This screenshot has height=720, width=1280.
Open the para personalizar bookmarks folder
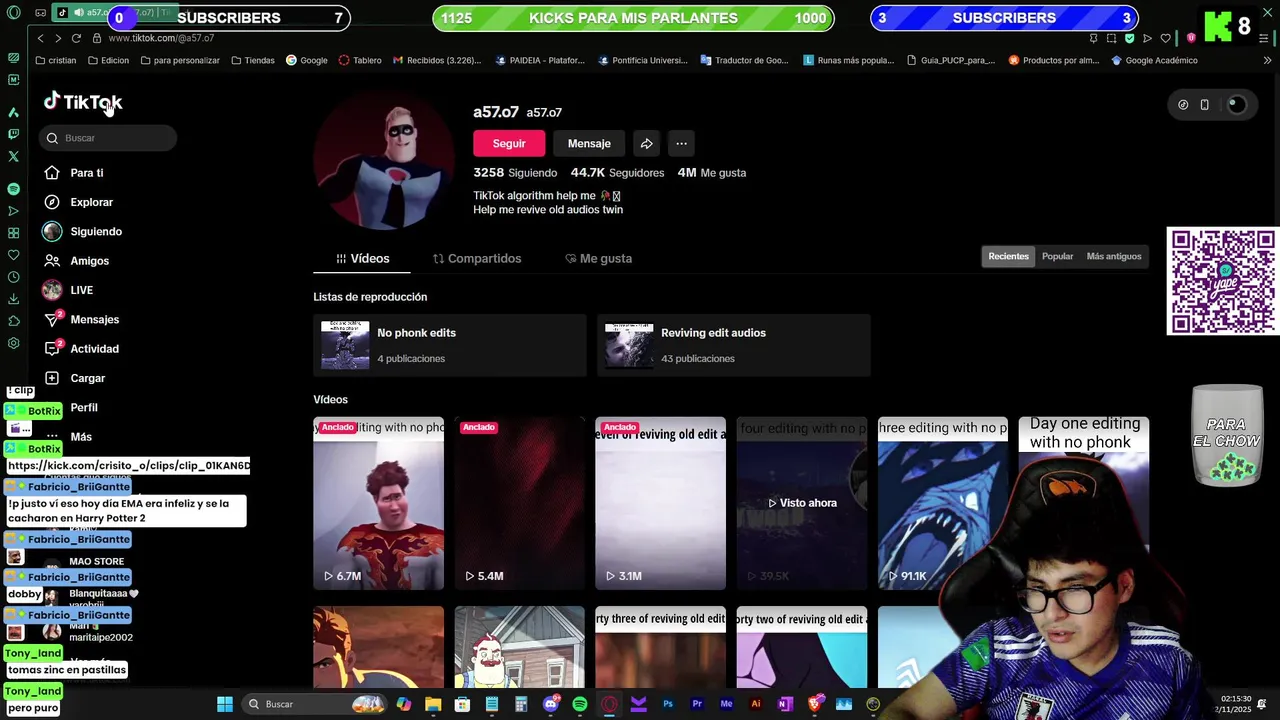click(x=180, y=60)
